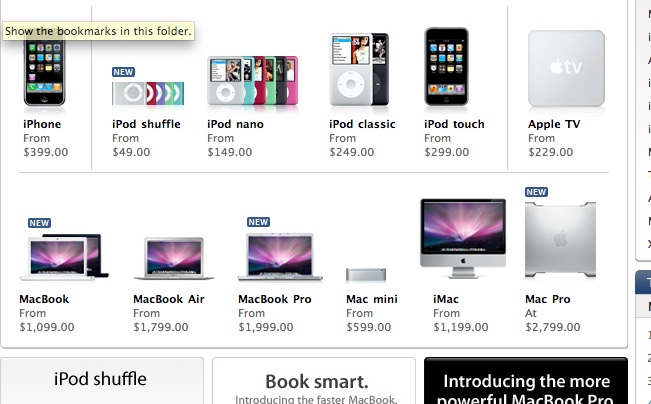The image size is (651, 404).
Task: Follow the Apple TV title link
Action: click(554, 124)
